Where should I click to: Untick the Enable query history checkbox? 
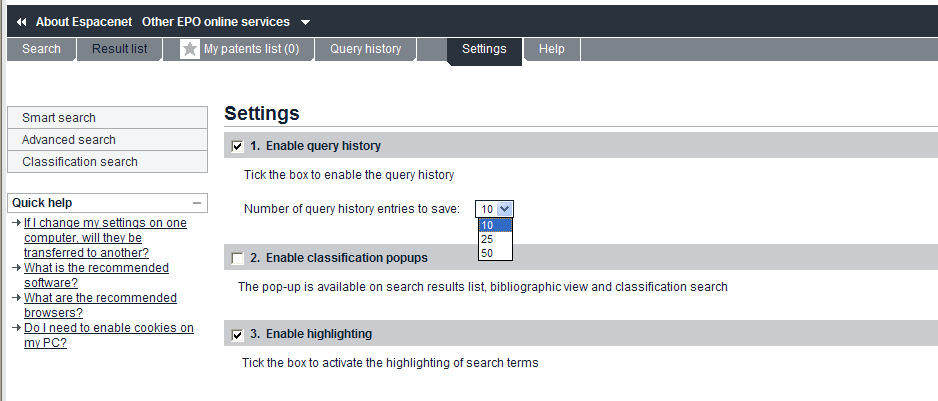click(237, 146)
